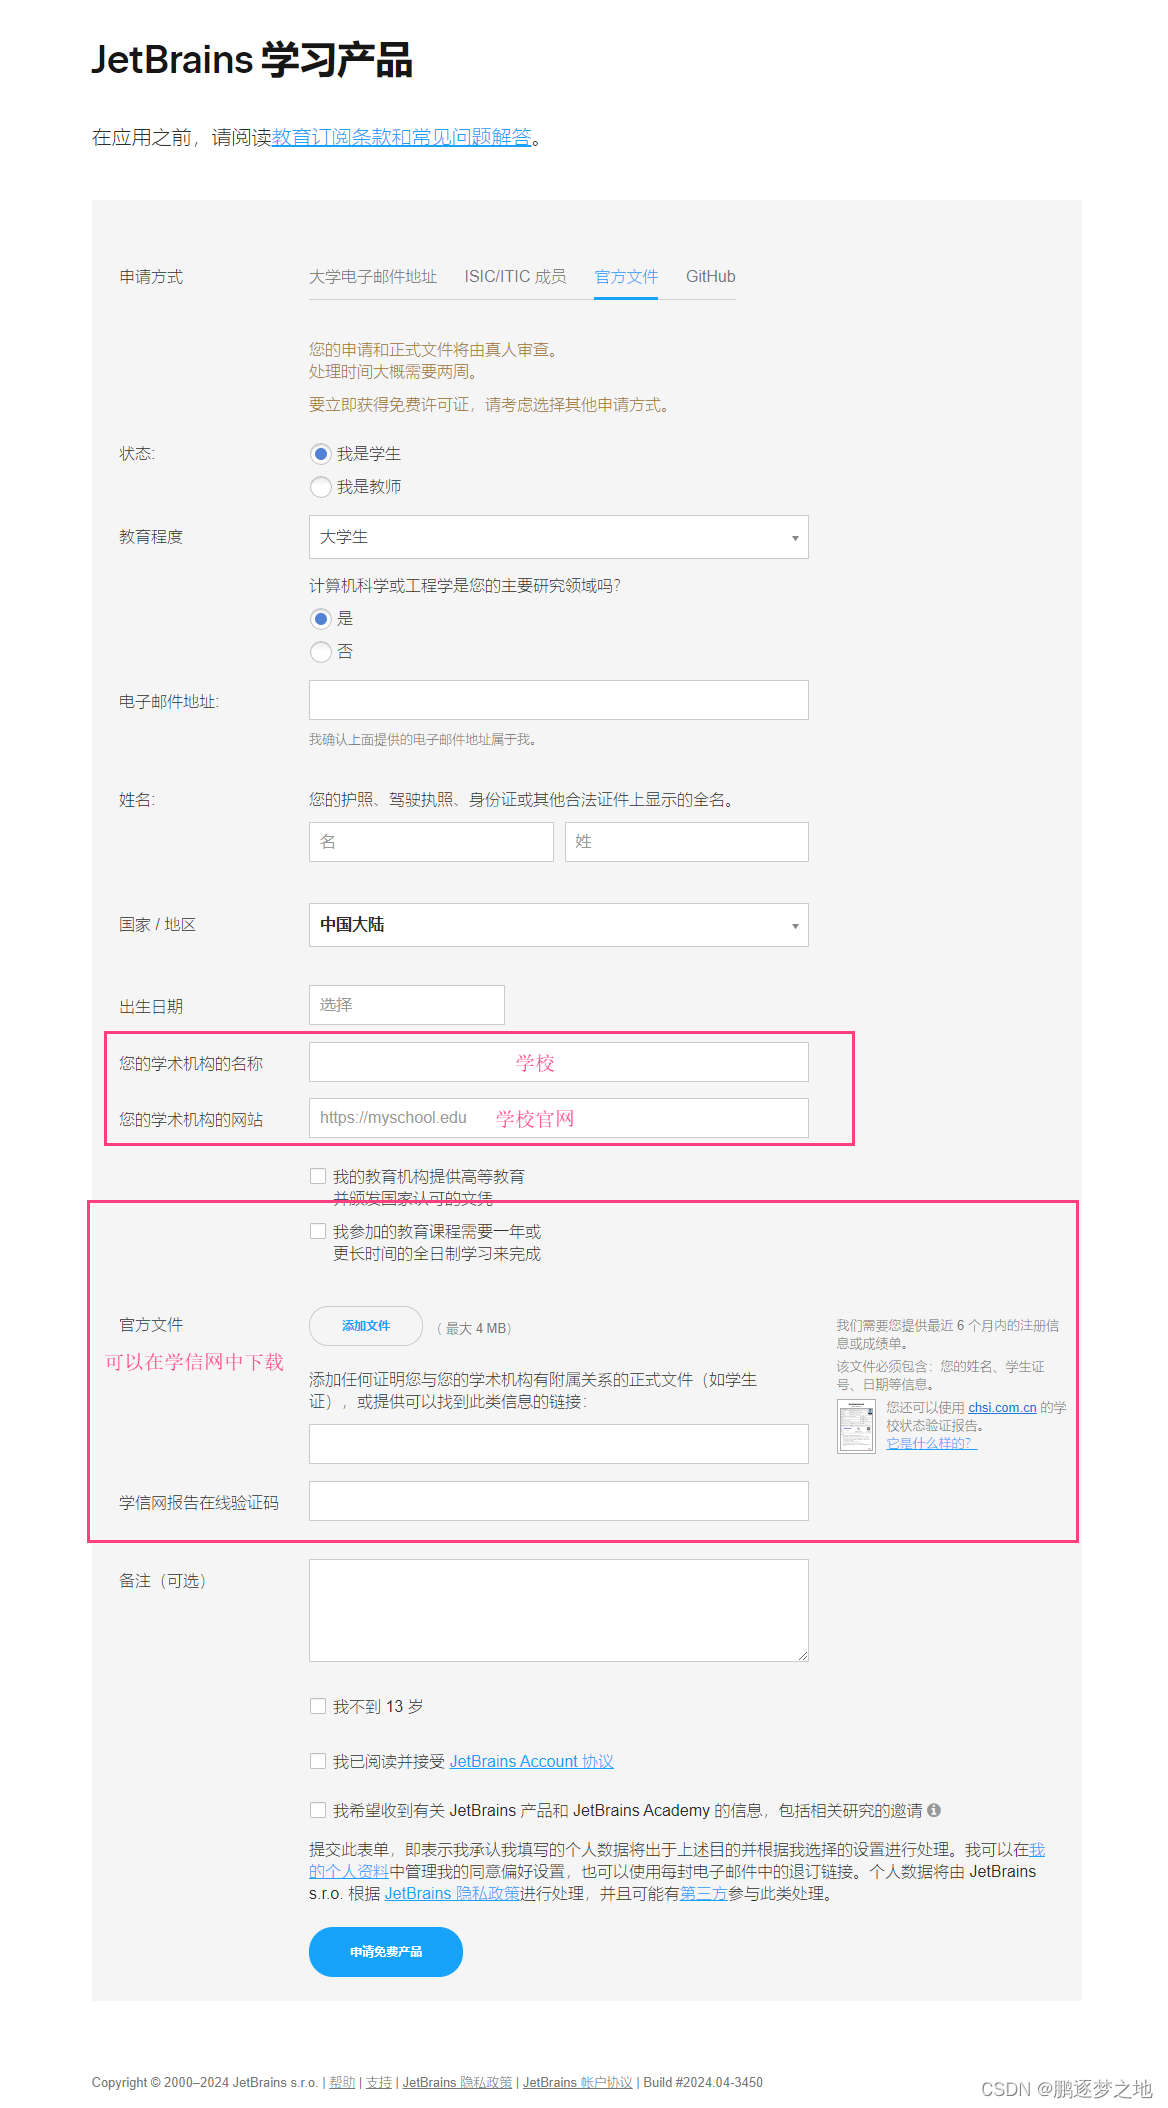Viewport: 1168px width, 2108px height.
Task: Open the 教育程度 dropdown showing 大学生
Action: (558, 537)
